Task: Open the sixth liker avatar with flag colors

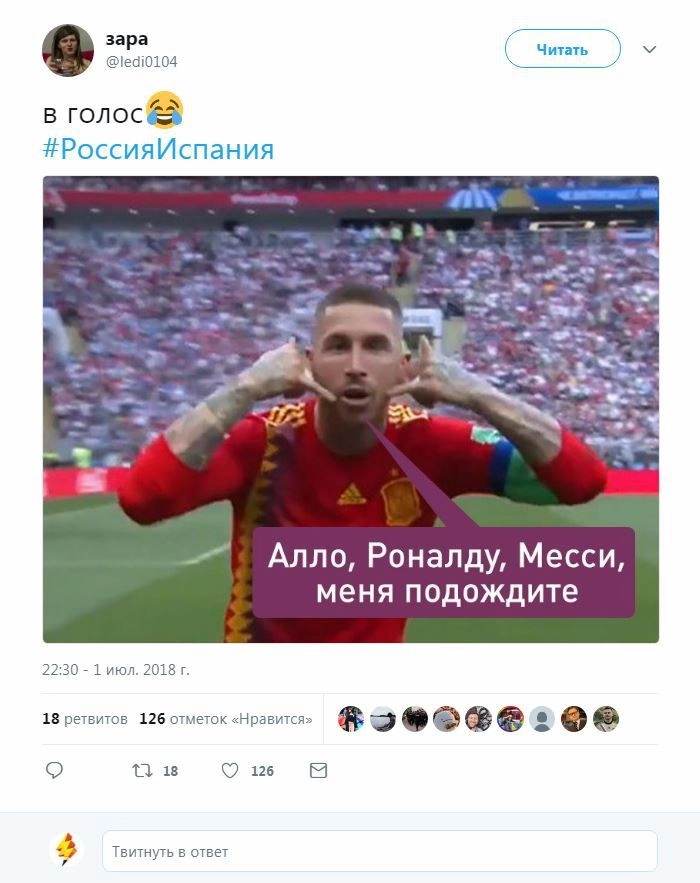Action: coord(510,719)
